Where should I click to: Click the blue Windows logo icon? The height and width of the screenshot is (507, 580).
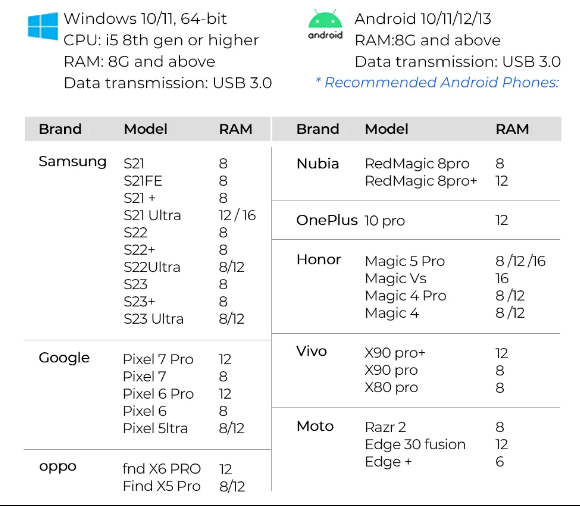43,26
